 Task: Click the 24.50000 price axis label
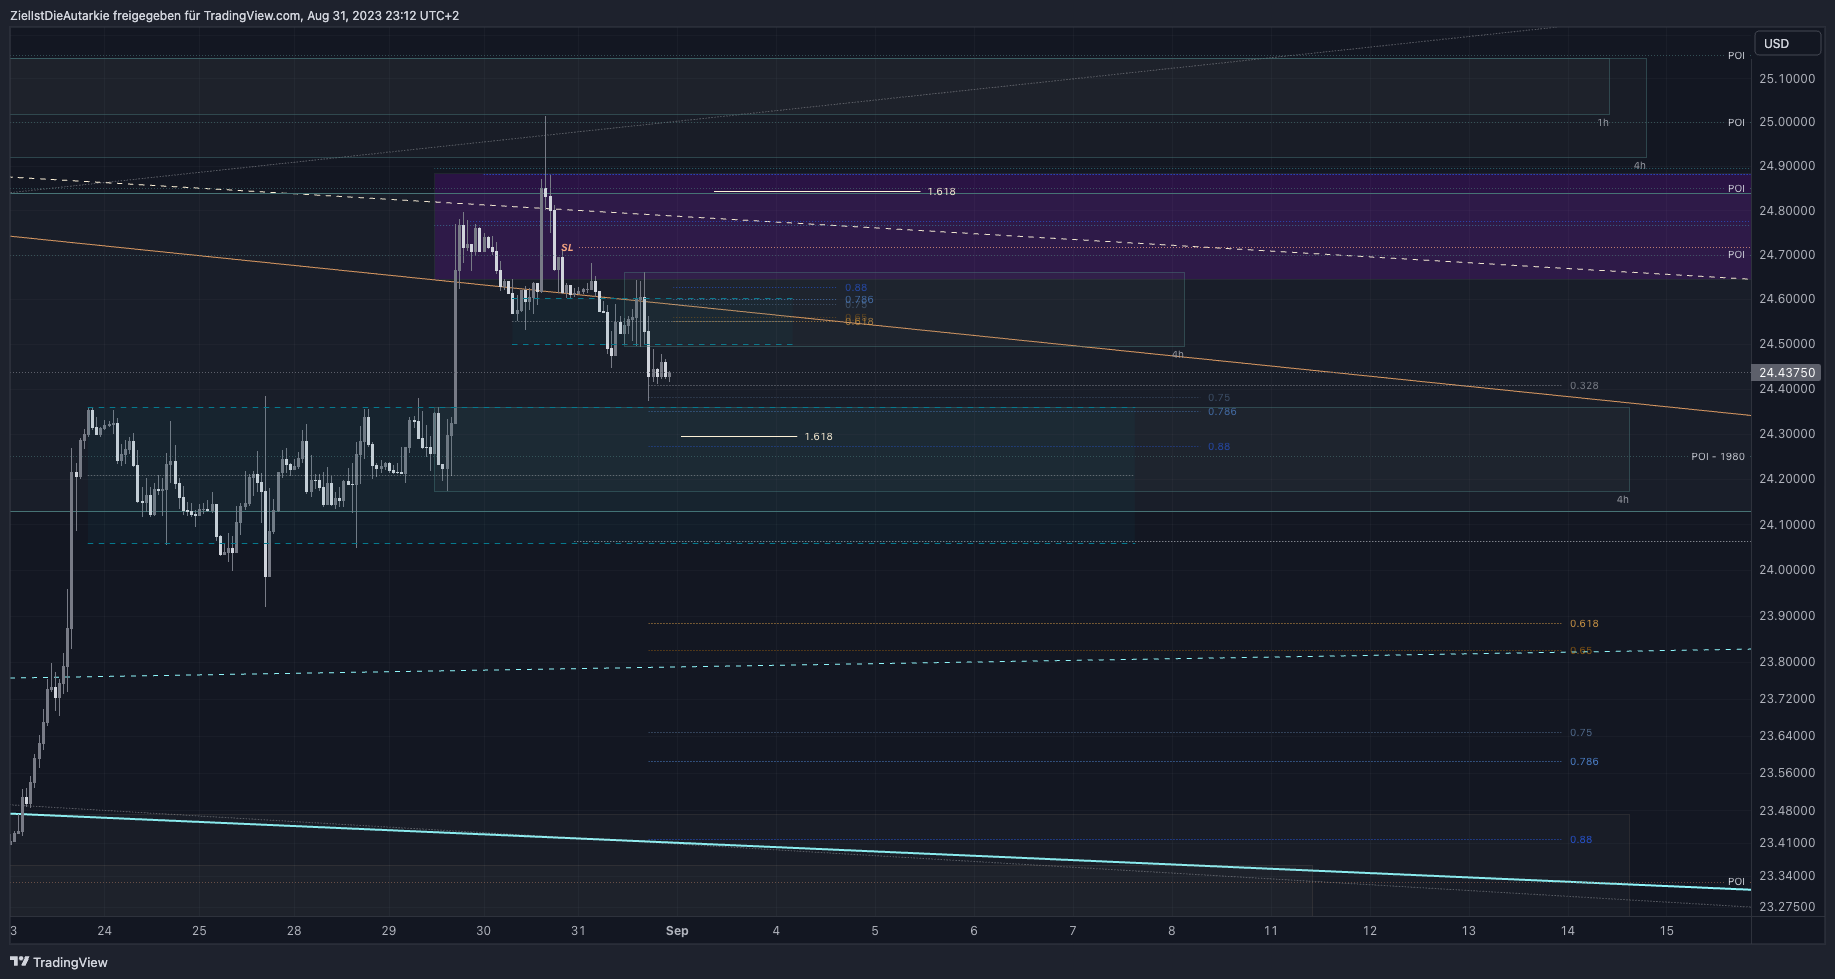tap(1787, 343)
